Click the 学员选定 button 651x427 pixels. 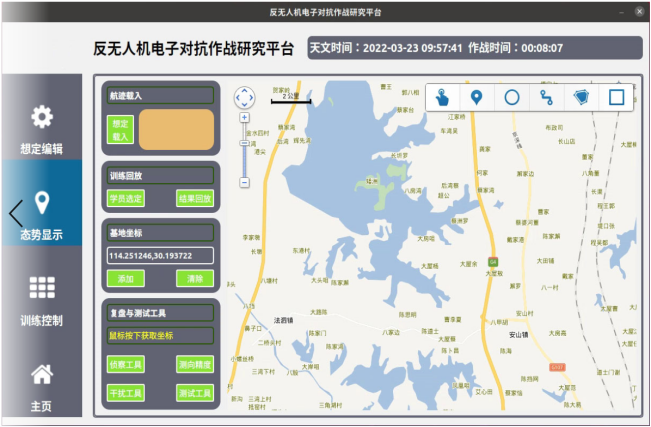pos(126,199)
